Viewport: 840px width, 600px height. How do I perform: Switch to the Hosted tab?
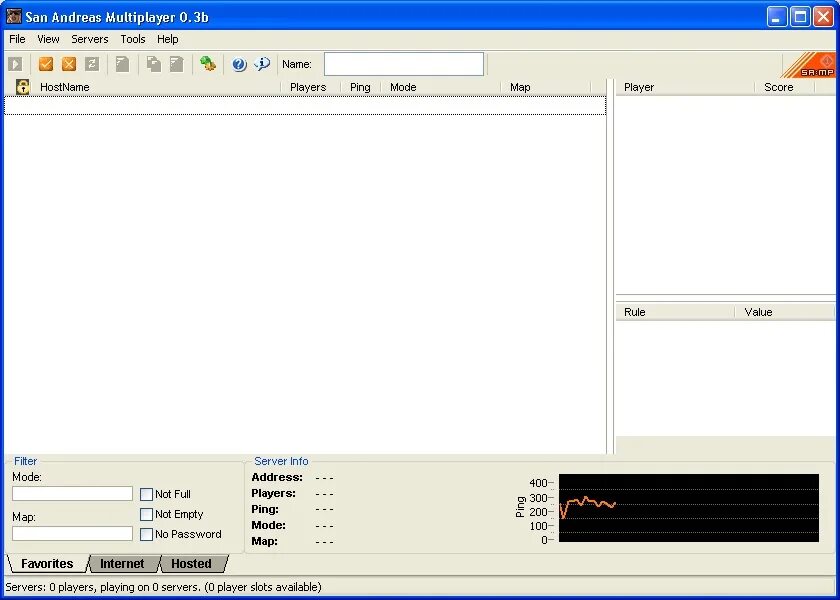click(191, 564)
